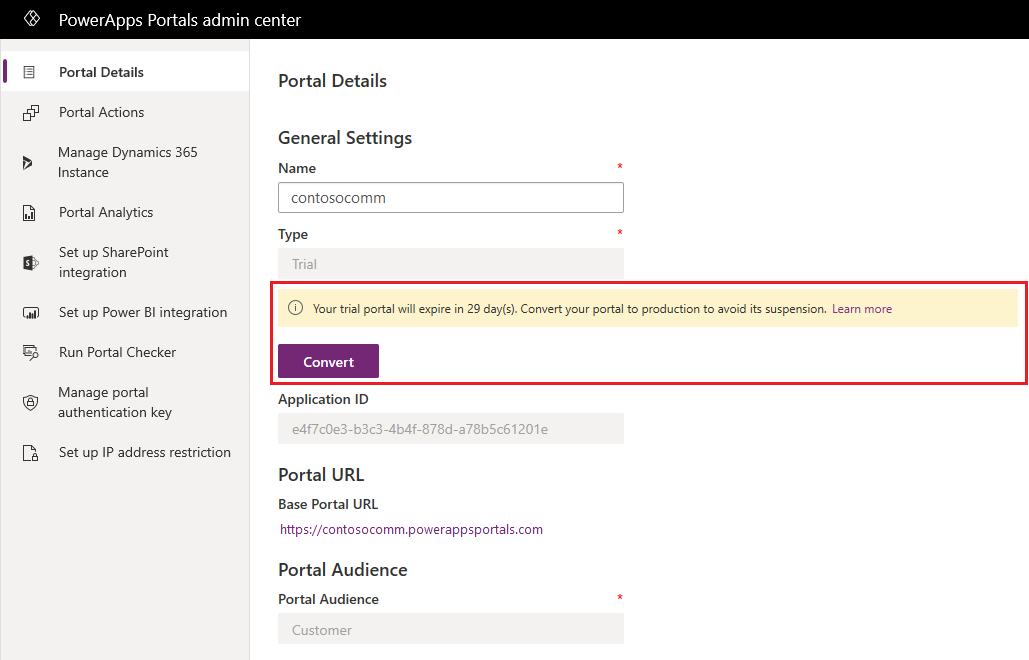Click the disabled Type field showing Trial
The height and width of the screenshot is (660, 1029).
451,264
